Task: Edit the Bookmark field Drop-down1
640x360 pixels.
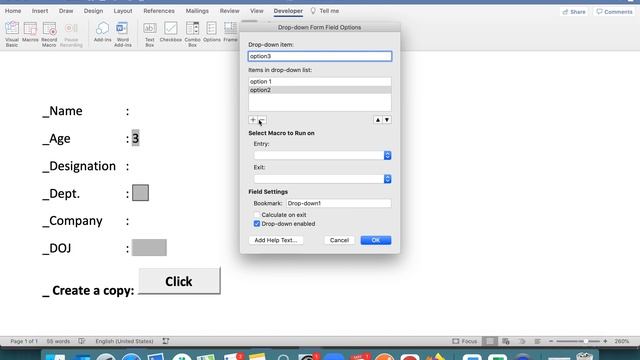Action: click(339, 203)
